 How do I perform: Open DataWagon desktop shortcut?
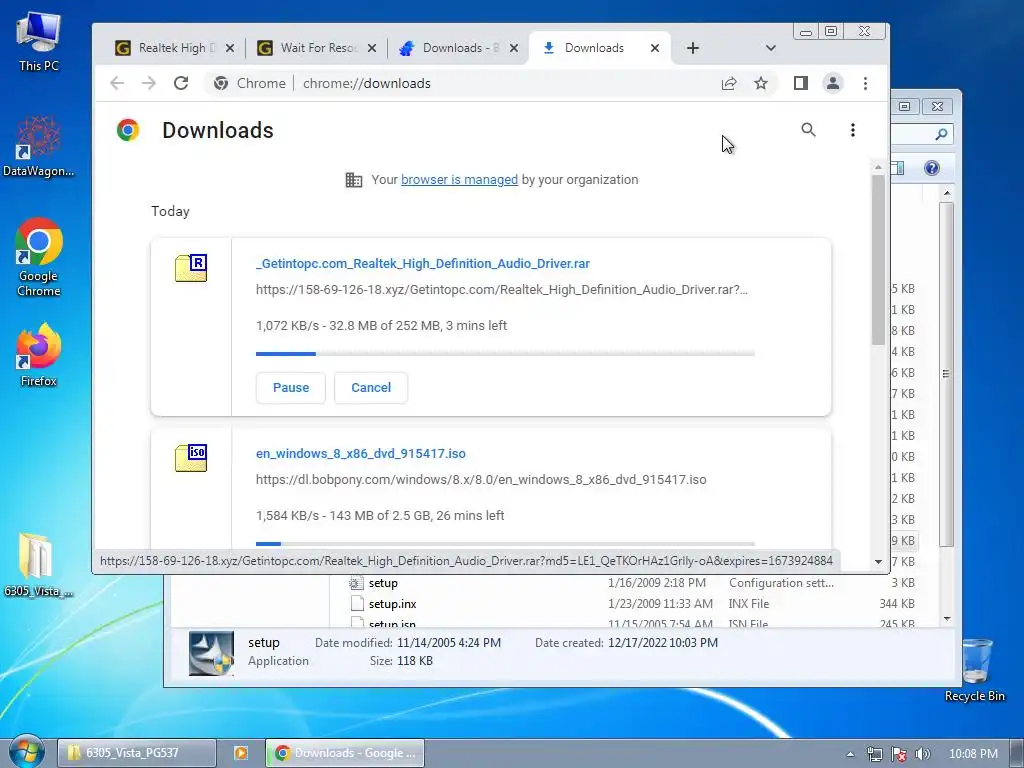click(x=39, y=146)
